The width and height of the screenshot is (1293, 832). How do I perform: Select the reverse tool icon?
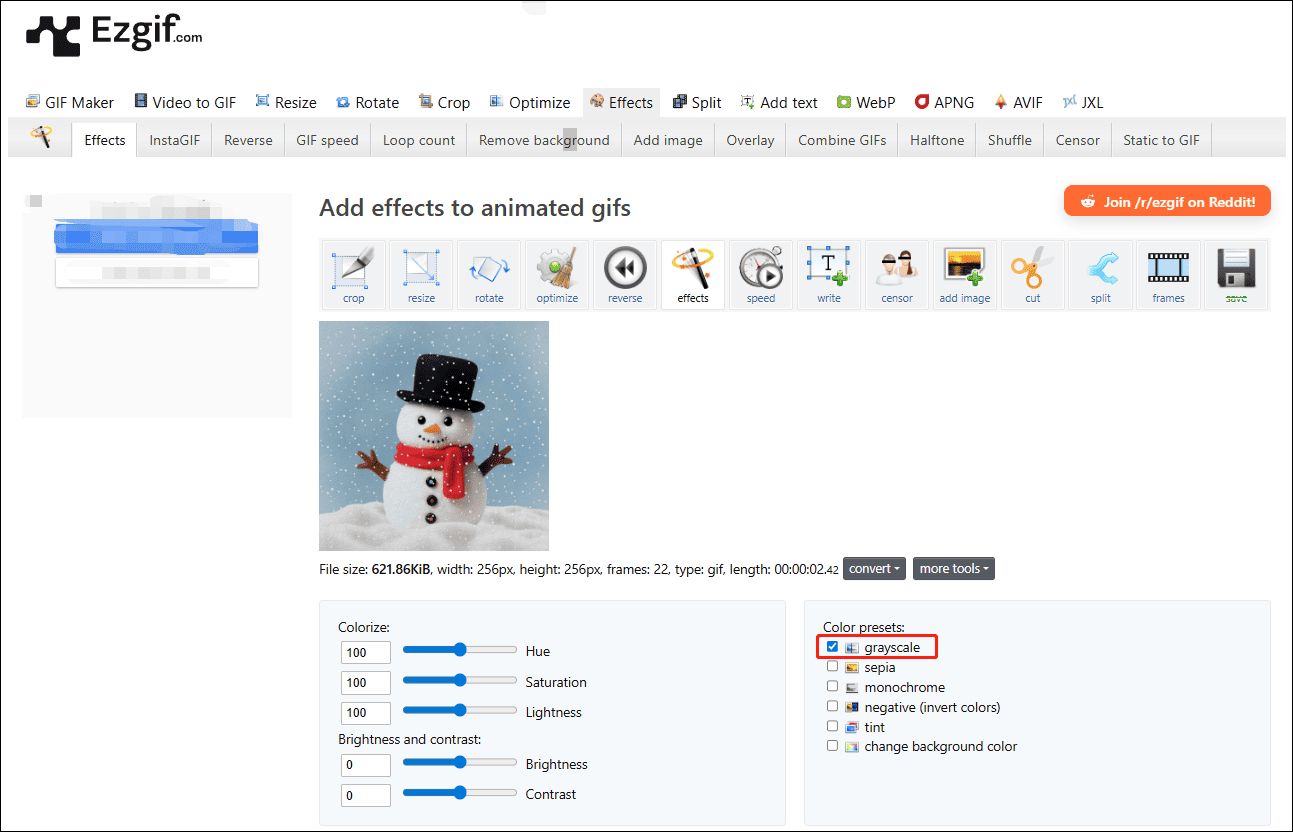[625, 275]
